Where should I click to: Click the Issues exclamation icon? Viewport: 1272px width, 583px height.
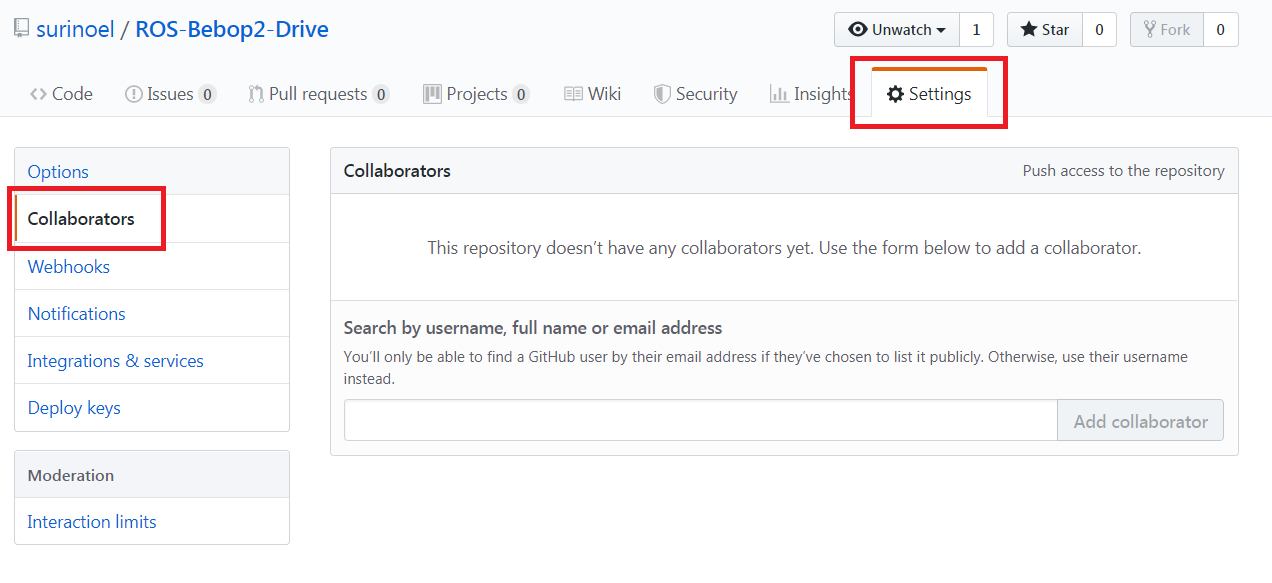(x=133, y=94)
